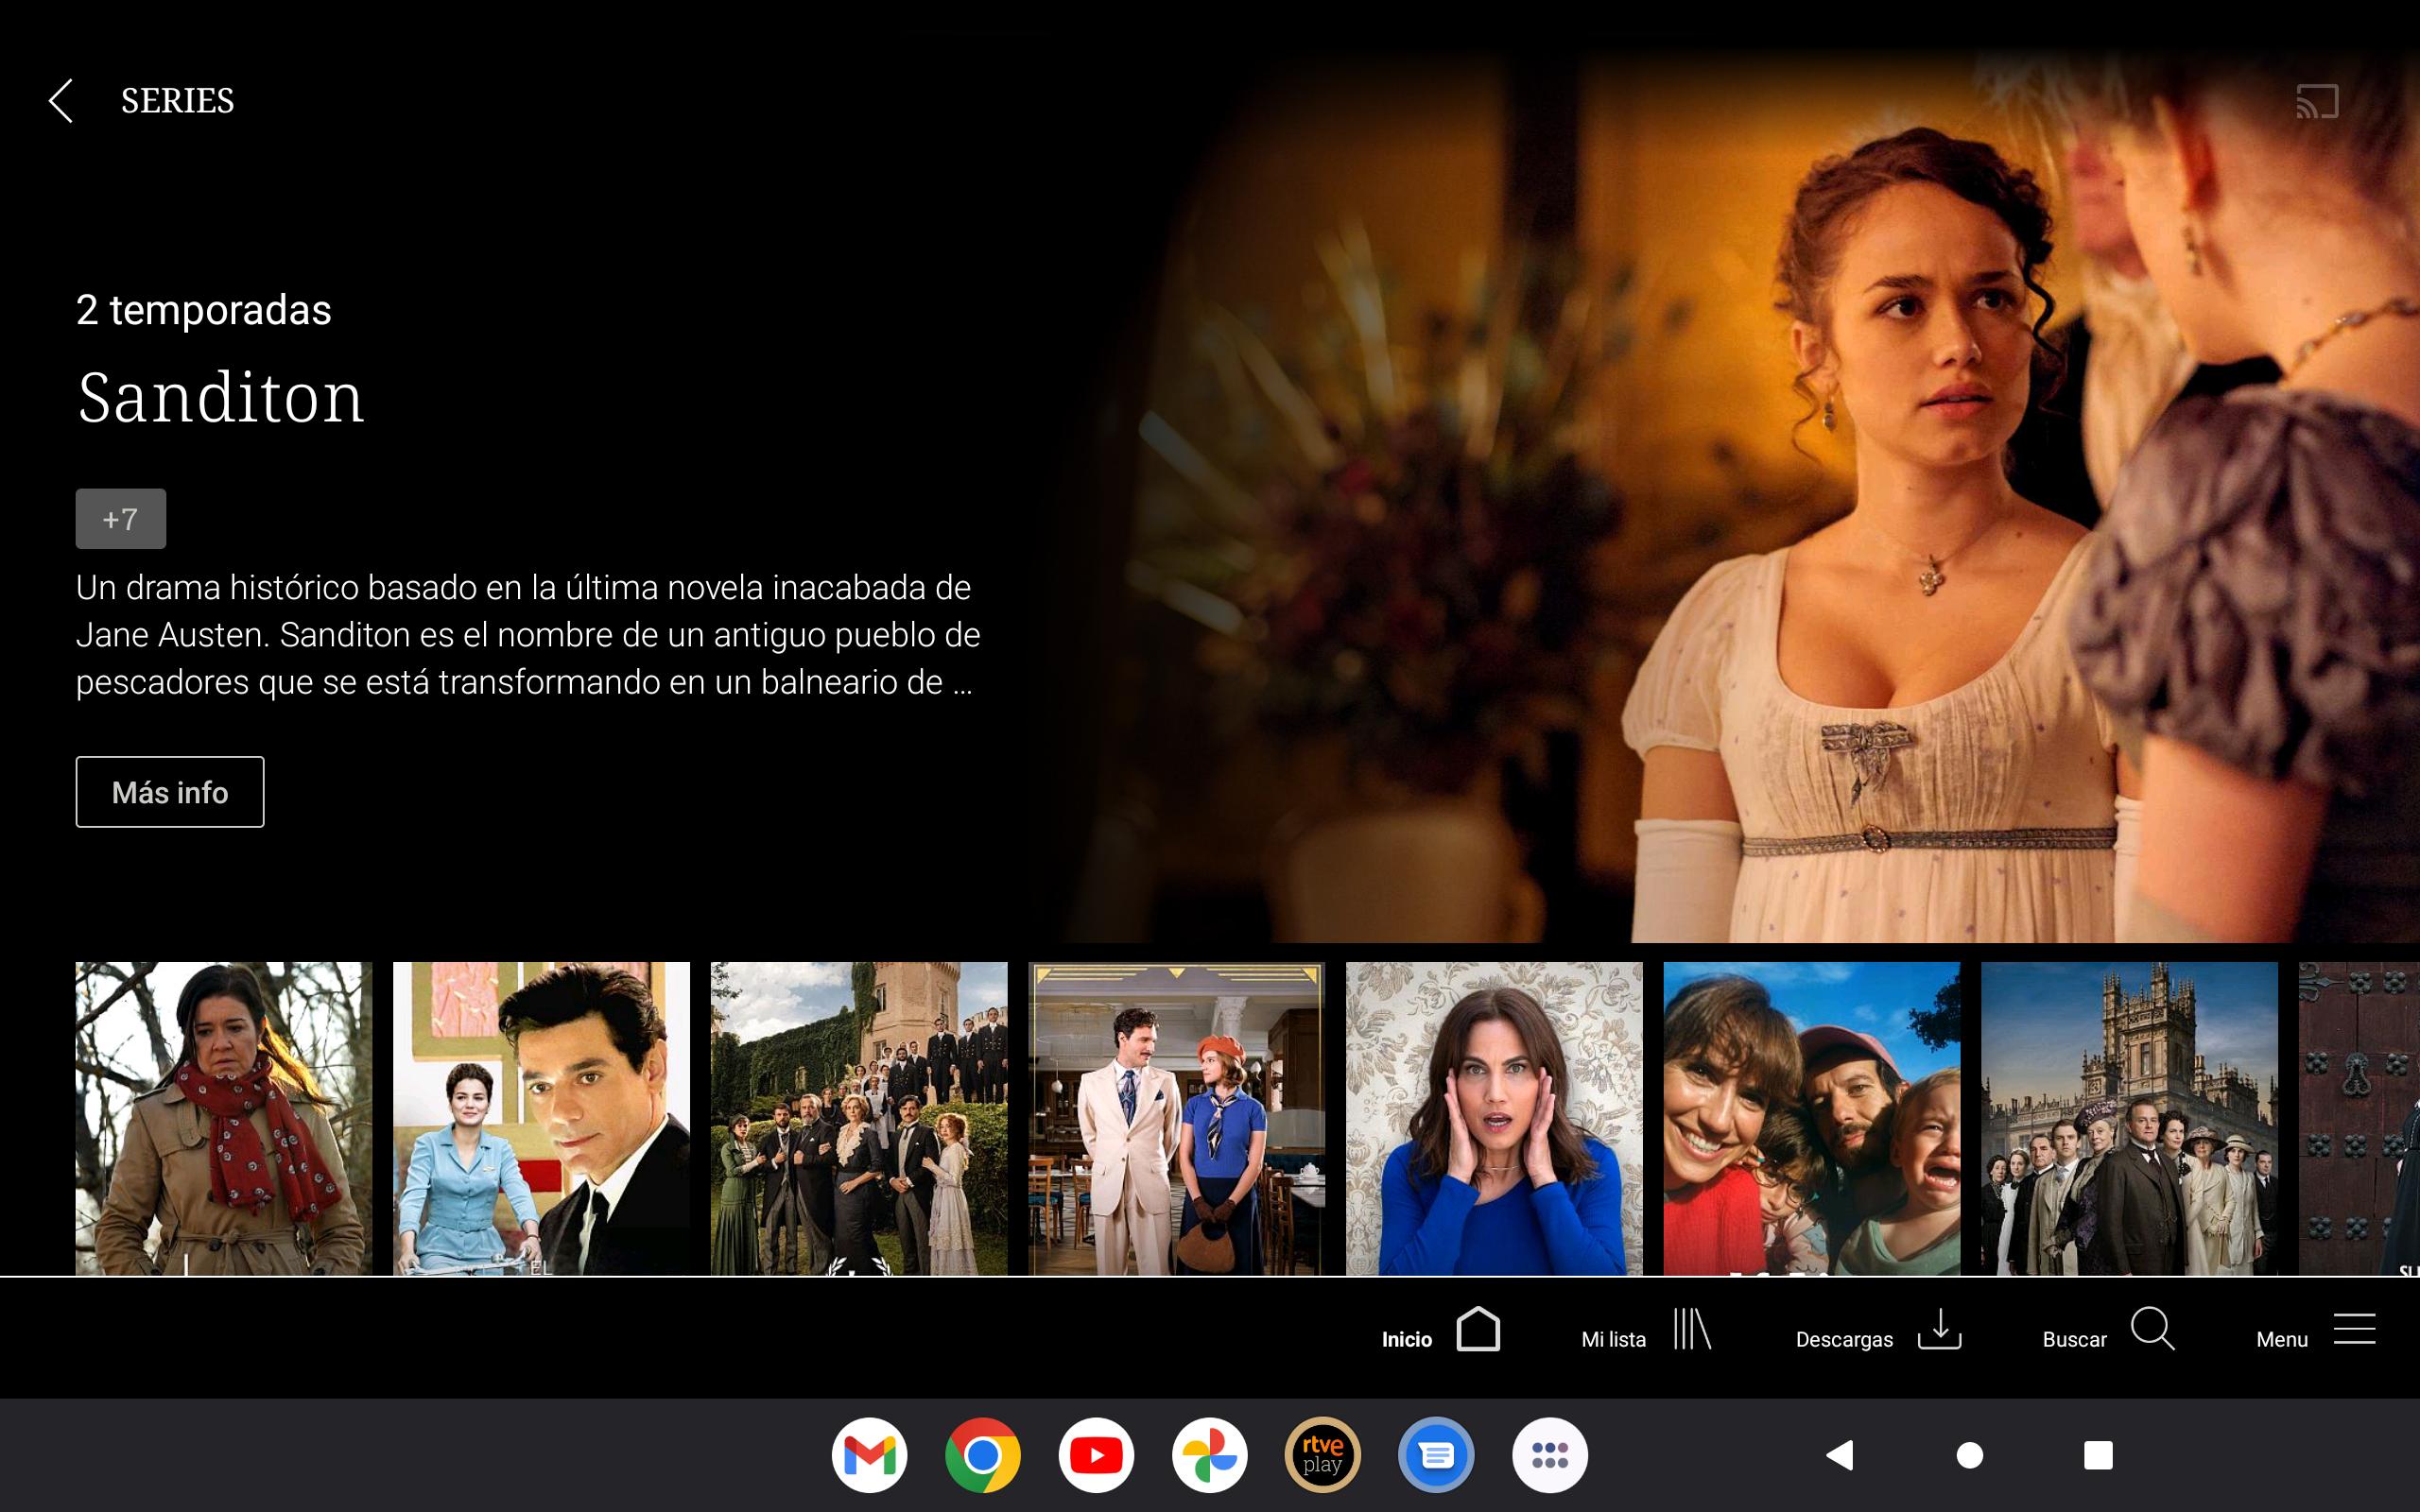Image resolution: width=2420 pixels, height=1512 pixels.
Task: Click the Más info button
Action: pyautogui.click(x=170, y=792)
